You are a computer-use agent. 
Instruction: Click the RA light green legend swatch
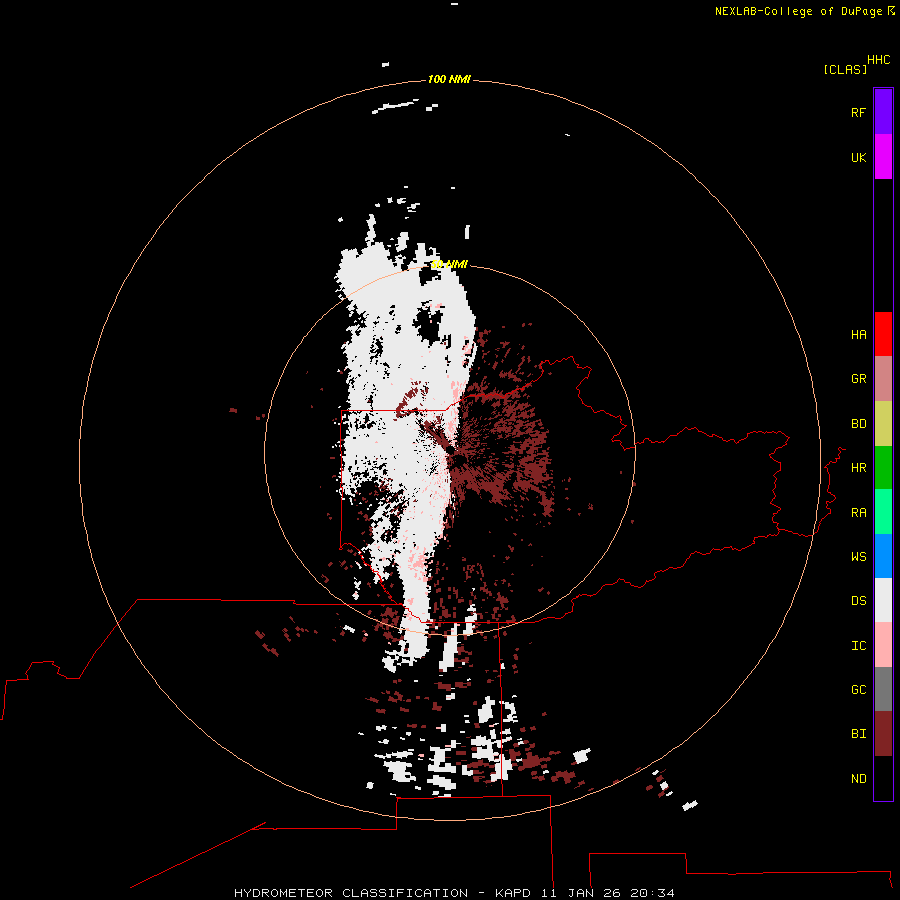[883, 512]
